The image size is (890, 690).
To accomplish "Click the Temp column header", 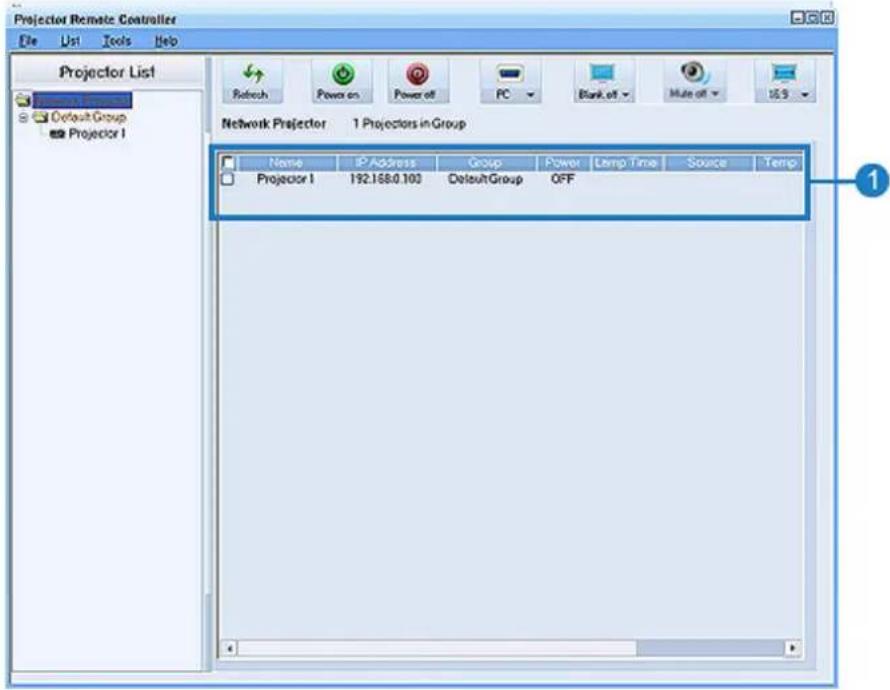I will 778,163.
